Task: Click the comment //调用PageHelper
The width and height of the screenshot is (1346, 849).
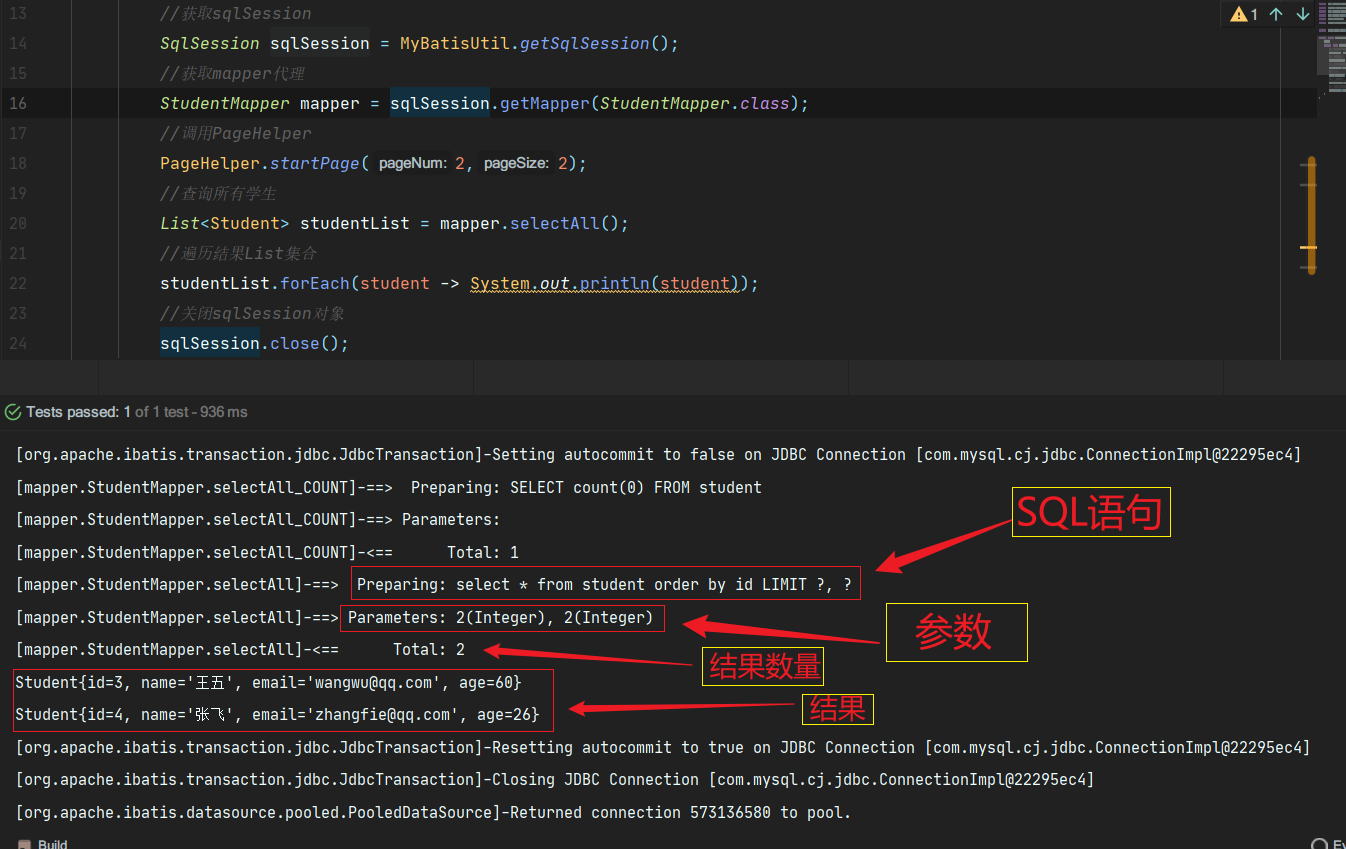Action: 236,134
